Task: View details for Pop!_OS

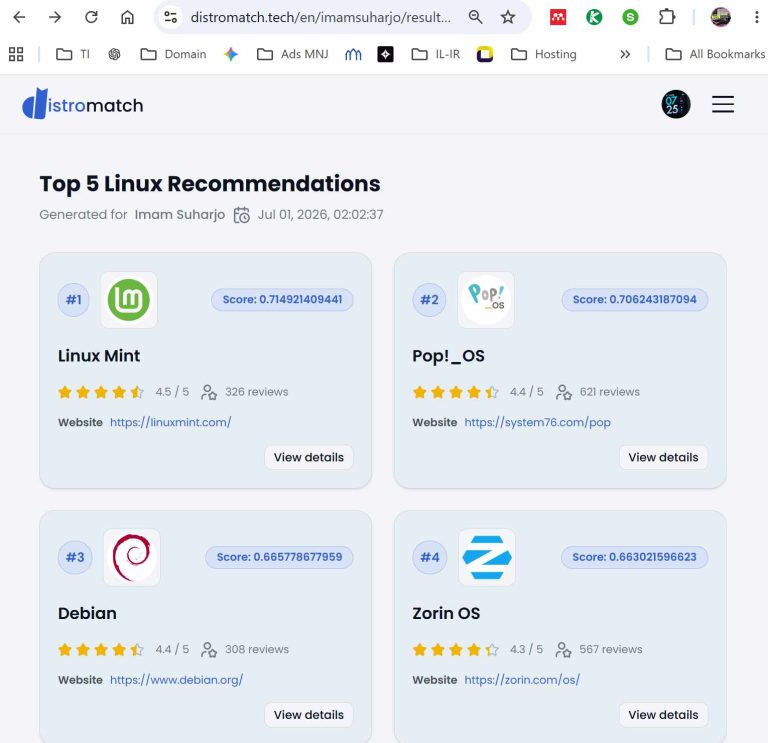Action: tap(663, 457)
